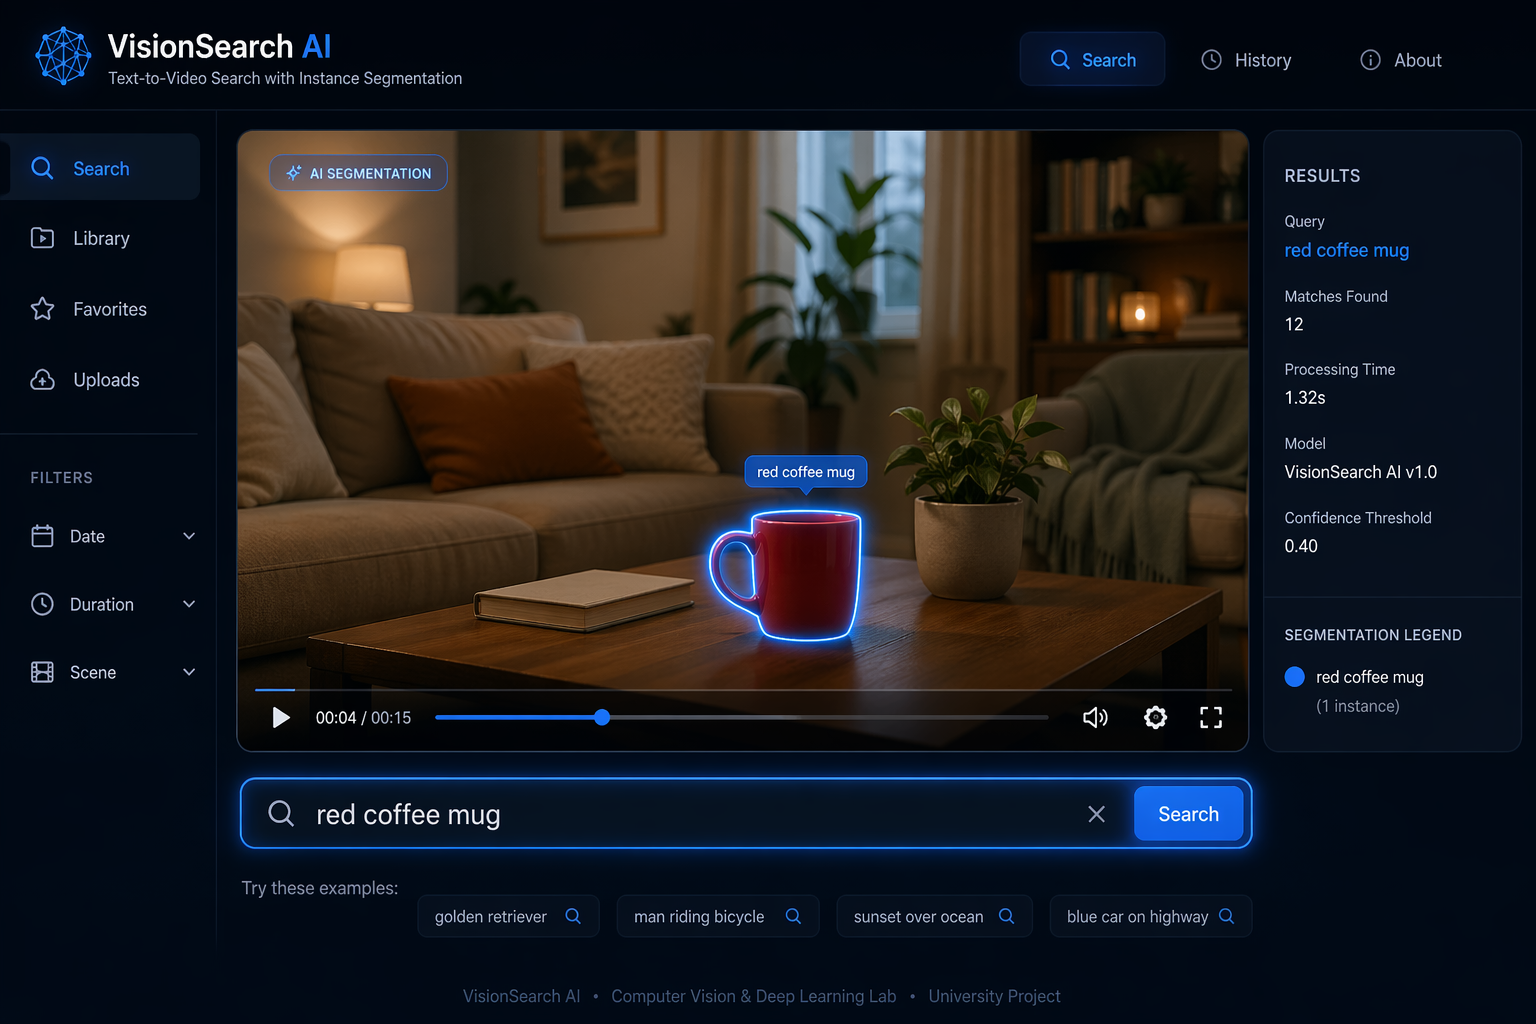Toggle the AI Segmentation badge
The width and height of the screenshot is (1536, 1024).
357,172
